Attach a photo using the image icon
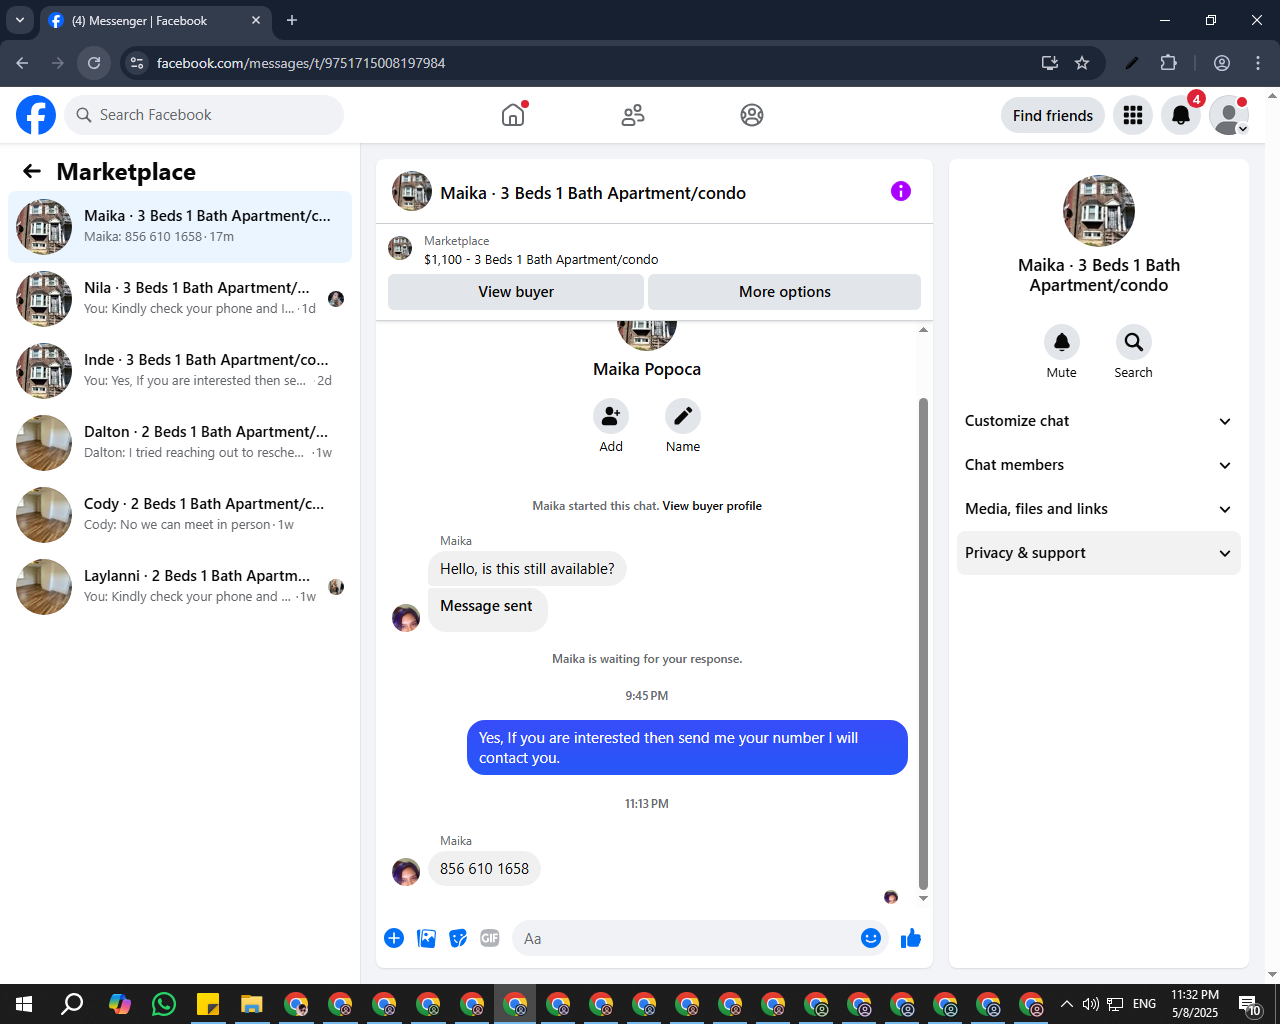The width and height of the screenshot is (1280, 1024). (426, 938)
